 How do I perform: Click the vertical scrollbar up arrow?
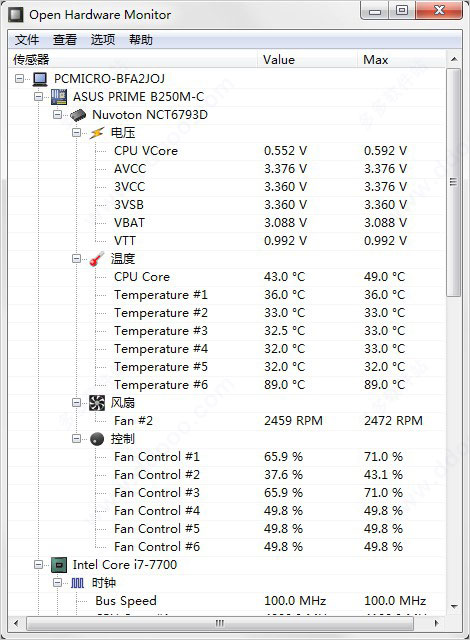(453, 60)
